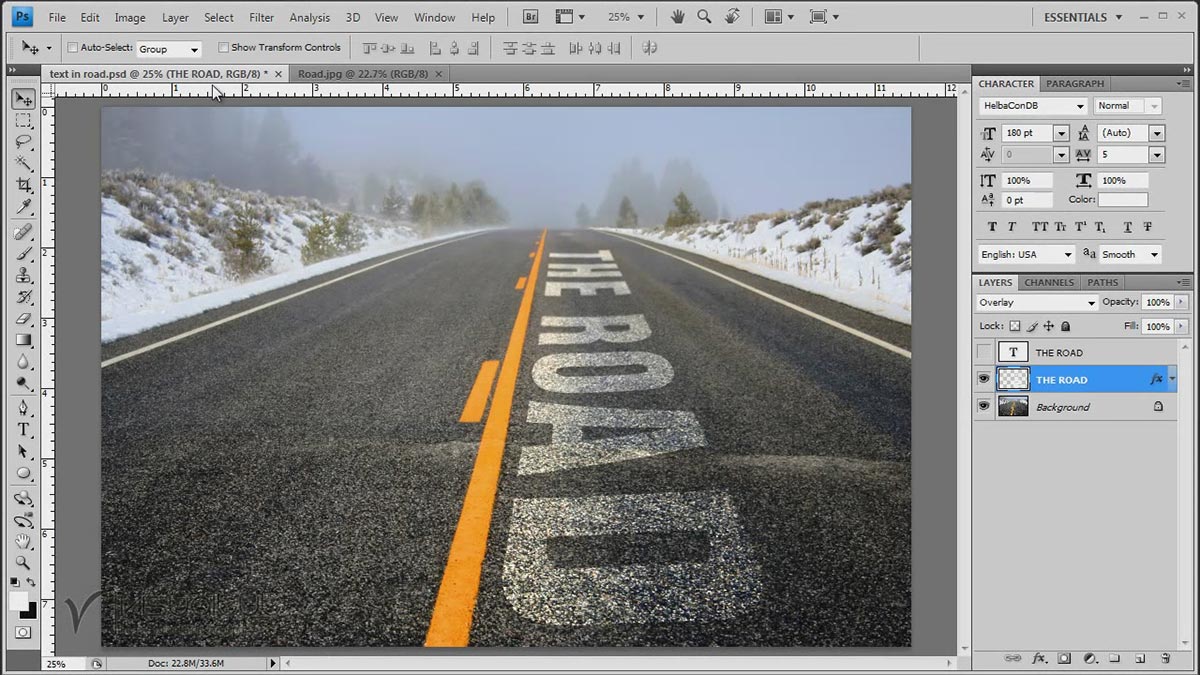This screenshot has width=1200, height=675.
Task: Enable Show Transform Controls
Action: [x=222, y=47]
